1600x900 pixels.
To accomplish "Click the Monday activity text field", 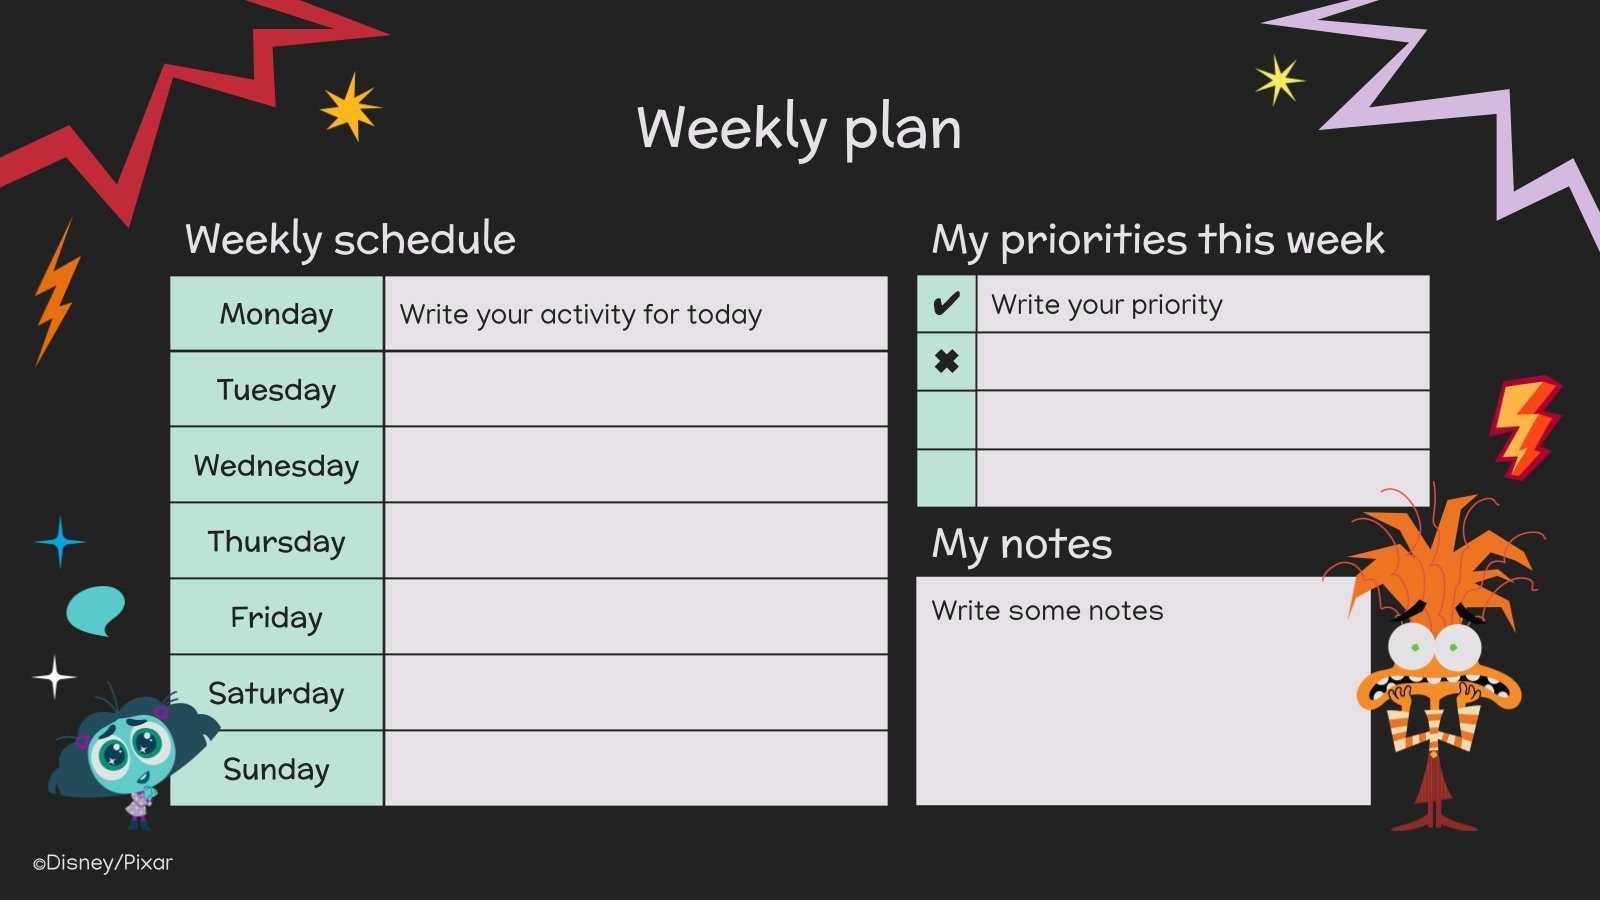I will (x=636, y=314).
